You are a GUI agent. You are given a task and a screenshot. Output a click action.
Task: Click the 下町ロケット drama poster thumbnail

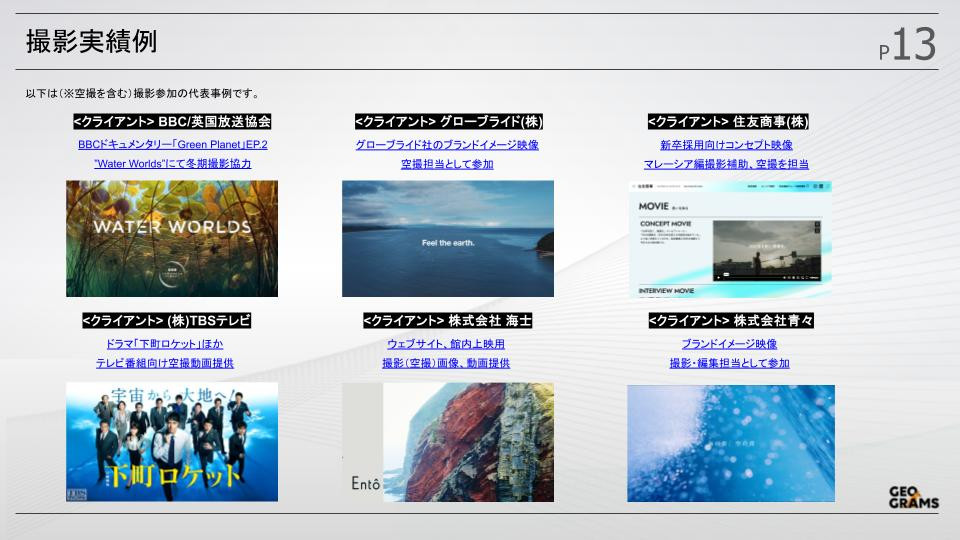172,441
